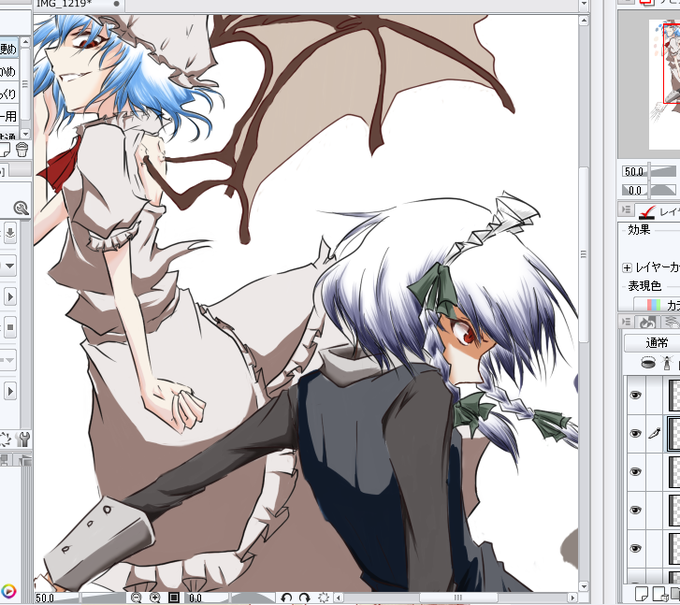Fit canvas to window with square icon

click(x=174, y=598)
